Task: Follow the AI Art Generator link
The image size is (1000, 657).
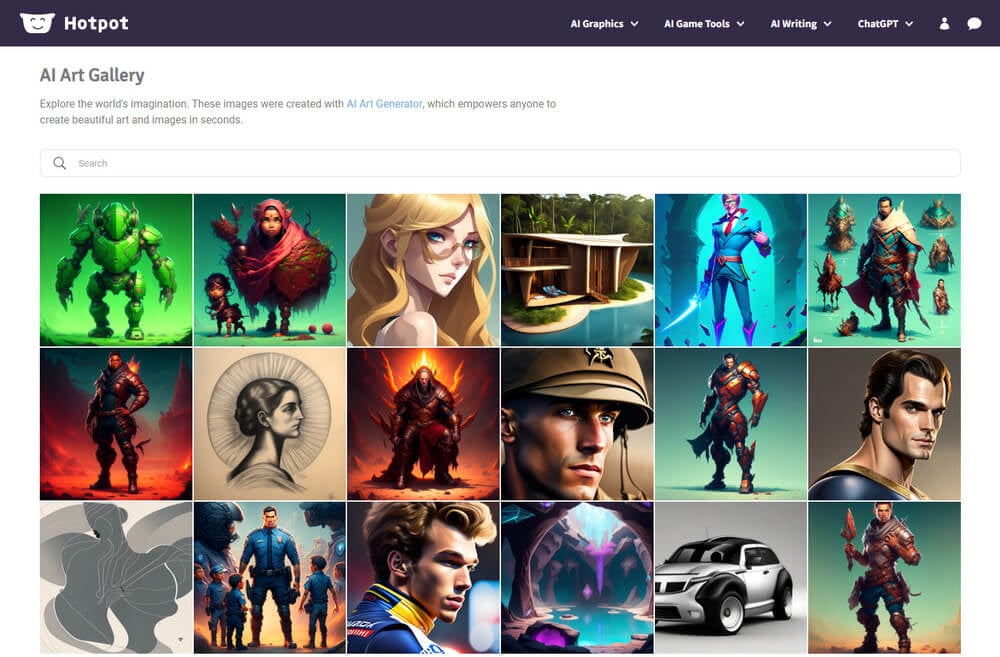Action: [x=384, y=104]
